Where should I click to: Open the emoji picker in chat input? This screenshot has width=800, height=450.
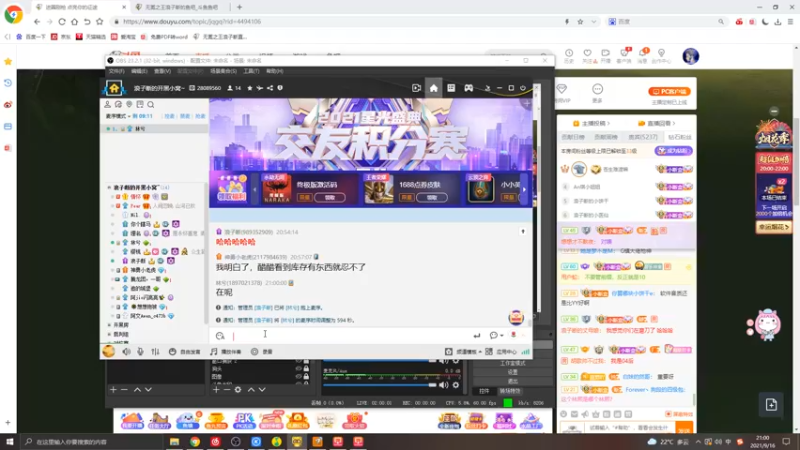click(220, 336)
